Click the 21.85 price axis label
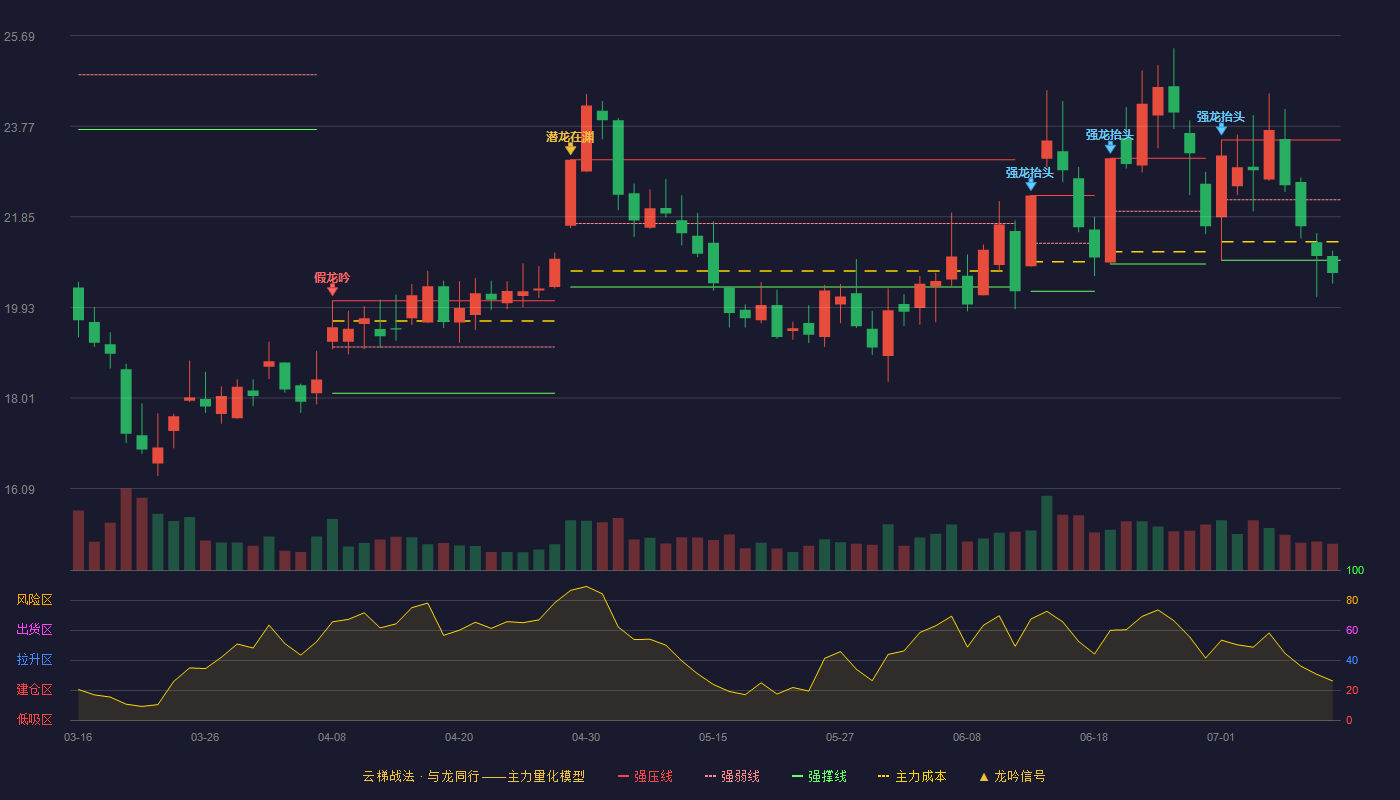This screenshot has height=800, width=1400. tap(19, 218)
